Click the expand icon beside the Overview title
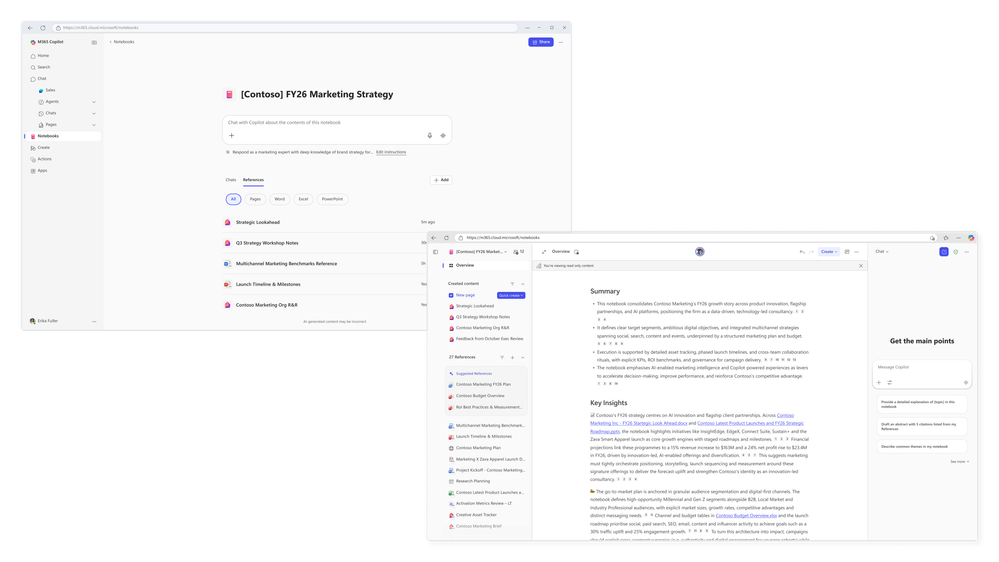999x562 pixels. click(x=543, y=252)
